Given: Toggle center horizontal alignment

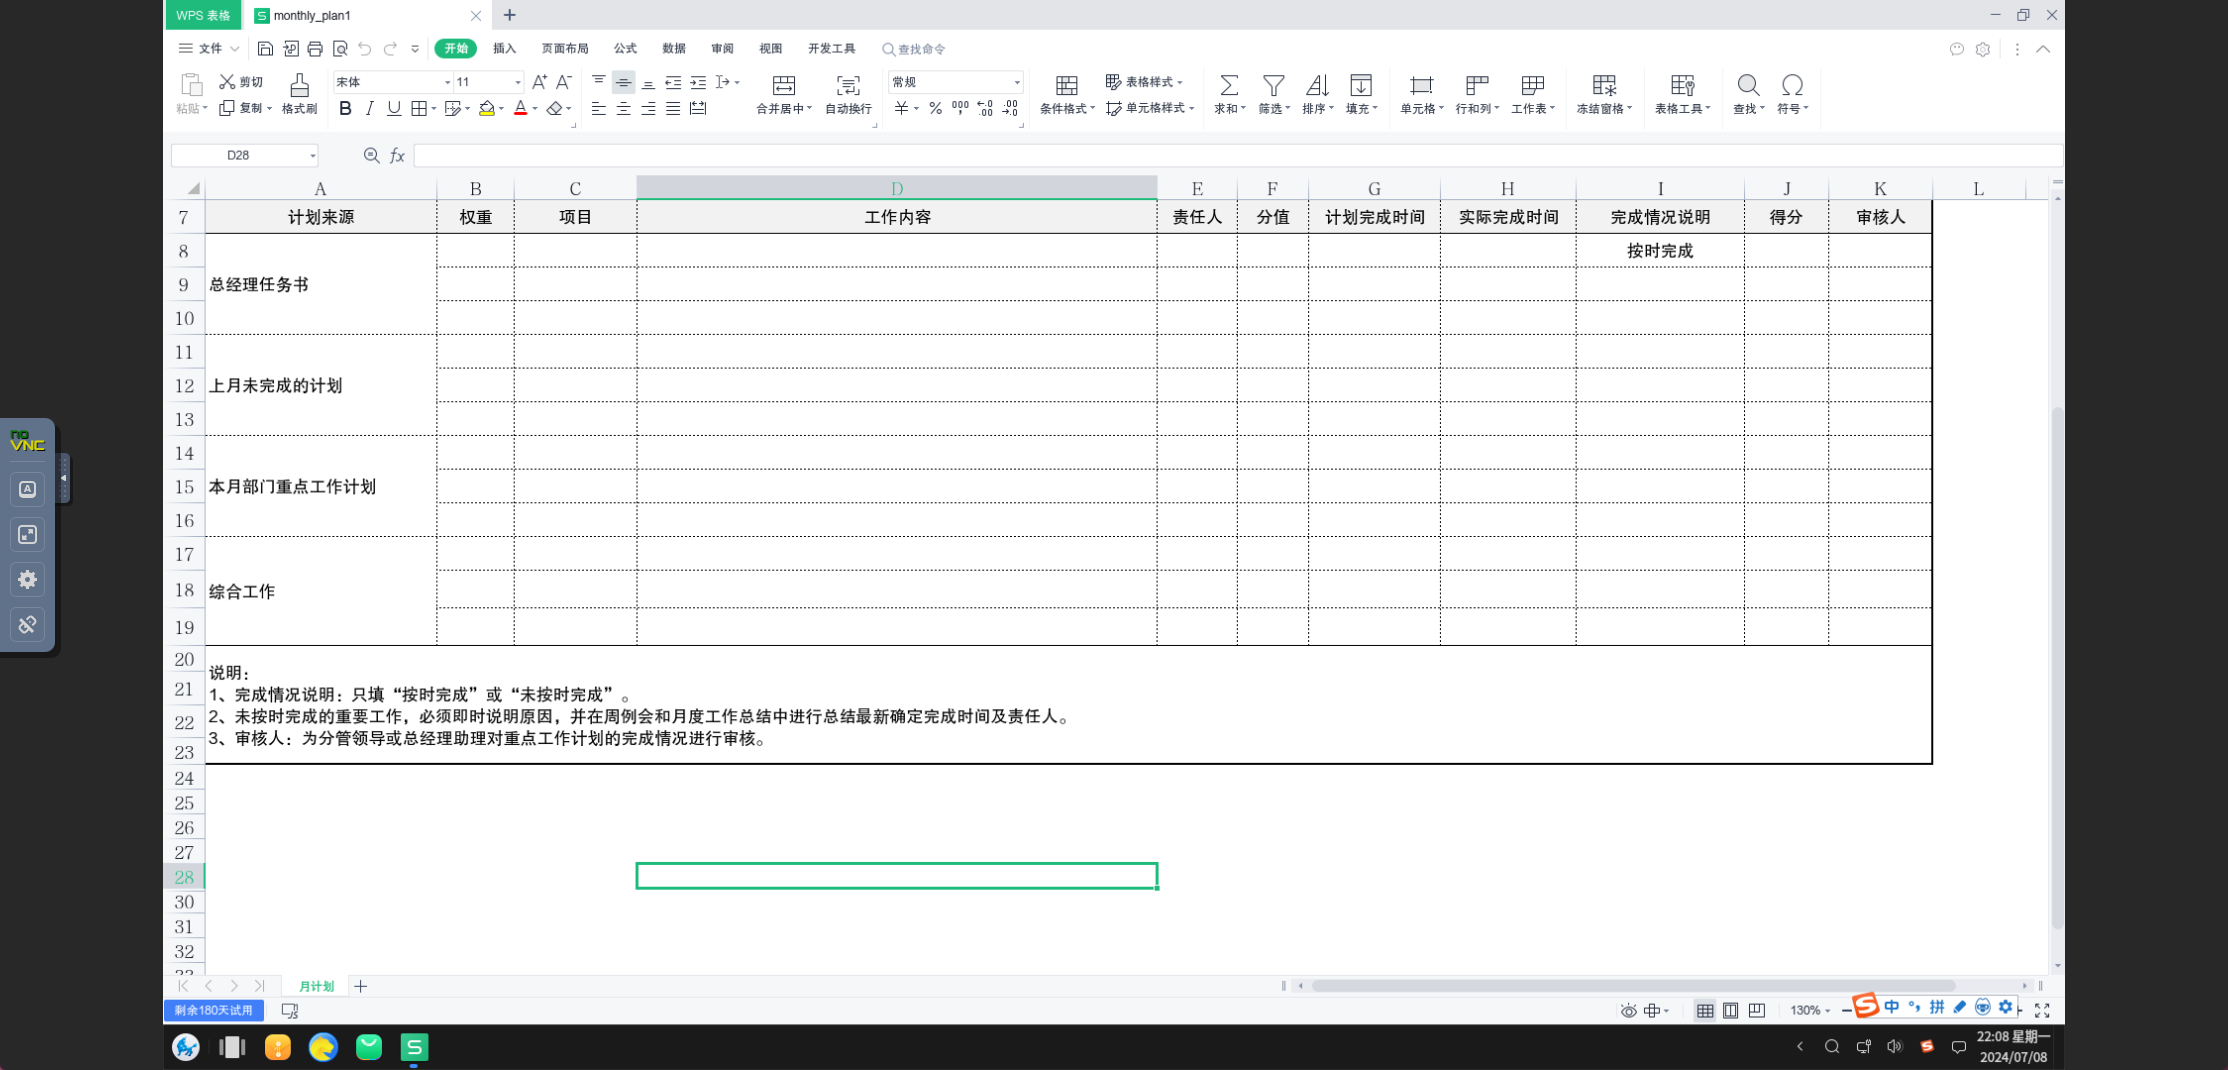Looking at the screenshot, I should click(x=623, y=108).
